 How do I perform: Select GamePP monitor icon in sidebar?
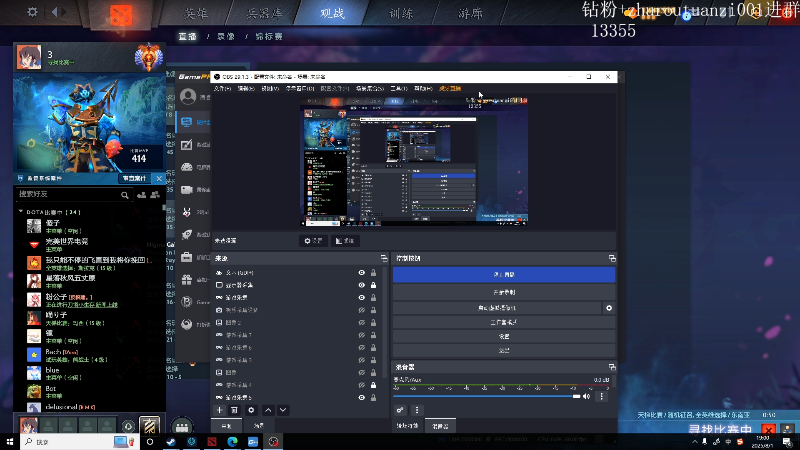point(187,122)
